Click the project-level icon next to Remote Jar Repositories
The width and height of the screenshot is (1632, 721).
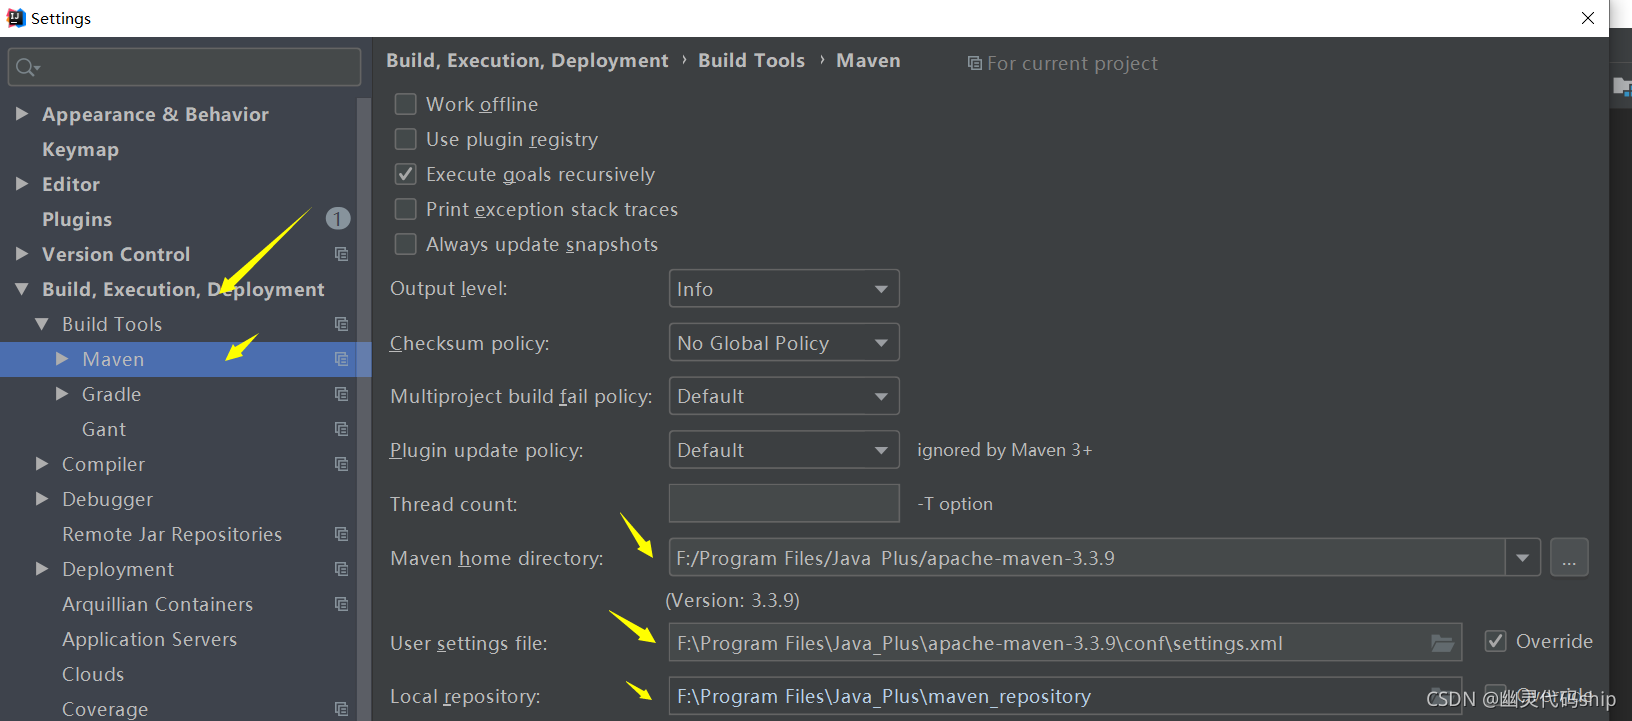click(342, 534)
